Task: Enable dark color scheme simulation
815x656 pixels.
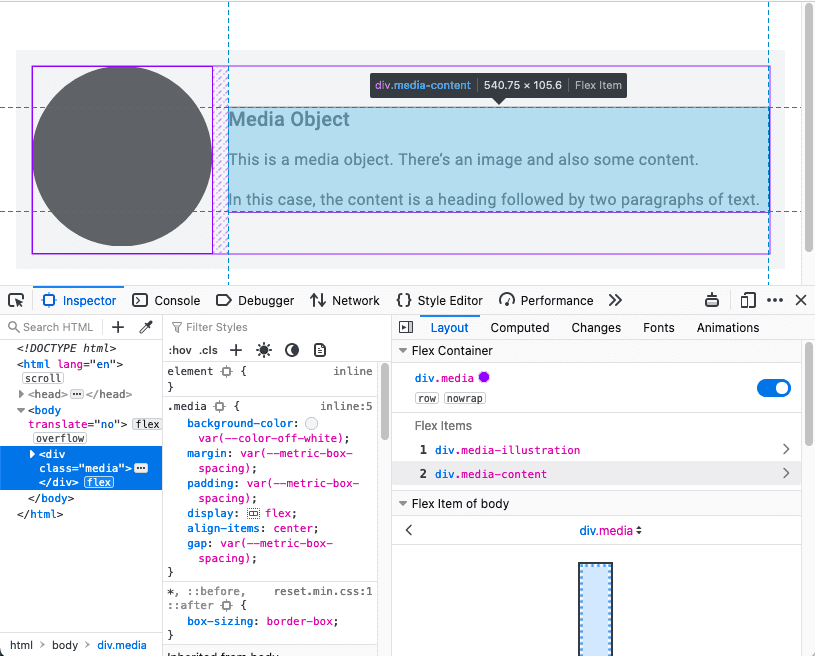Action: (x=291, y=349)
